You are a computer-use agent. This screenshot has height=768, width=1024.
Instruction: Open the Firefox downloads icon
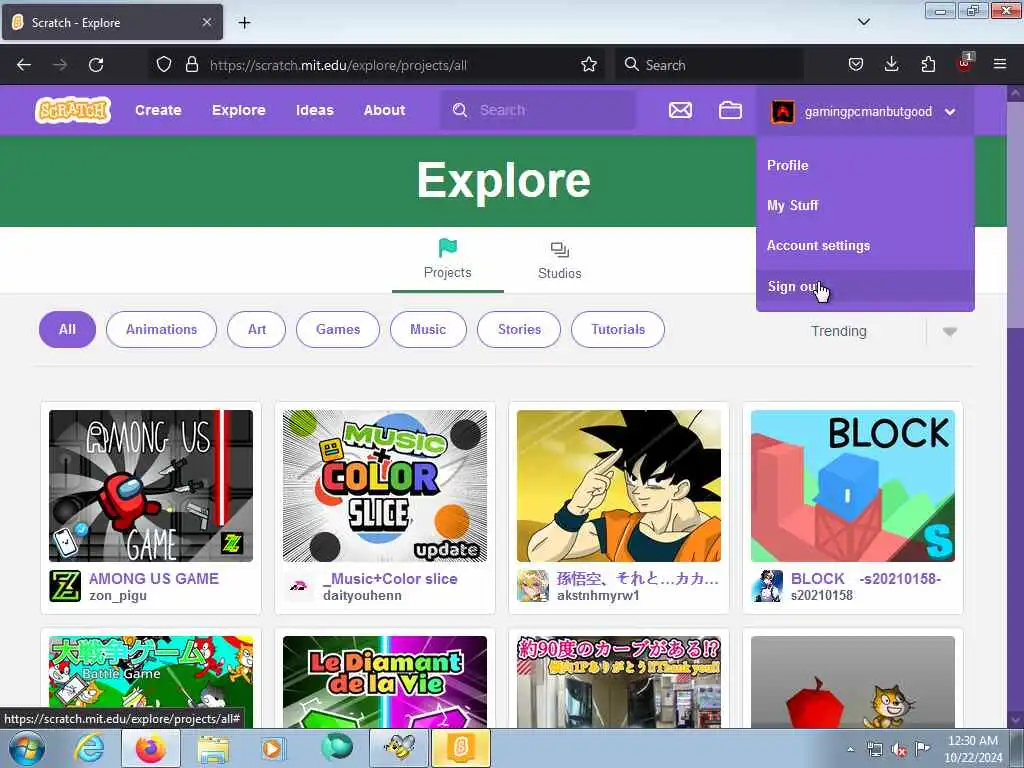[x=891, y=64]
